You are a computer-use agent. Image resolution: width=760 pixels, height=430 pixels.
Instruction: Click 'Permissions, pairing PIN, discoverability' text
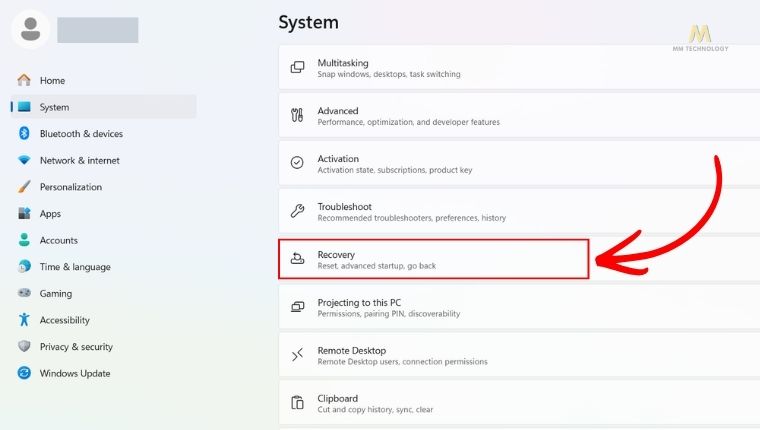point(389,314)
